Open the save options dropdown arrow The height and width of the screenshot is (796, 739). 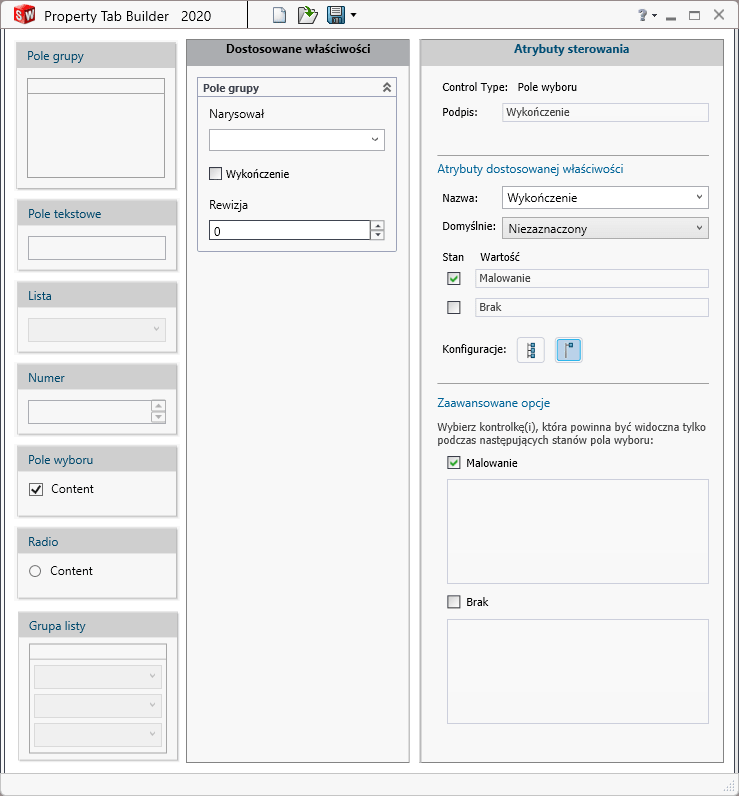(353, 15)
